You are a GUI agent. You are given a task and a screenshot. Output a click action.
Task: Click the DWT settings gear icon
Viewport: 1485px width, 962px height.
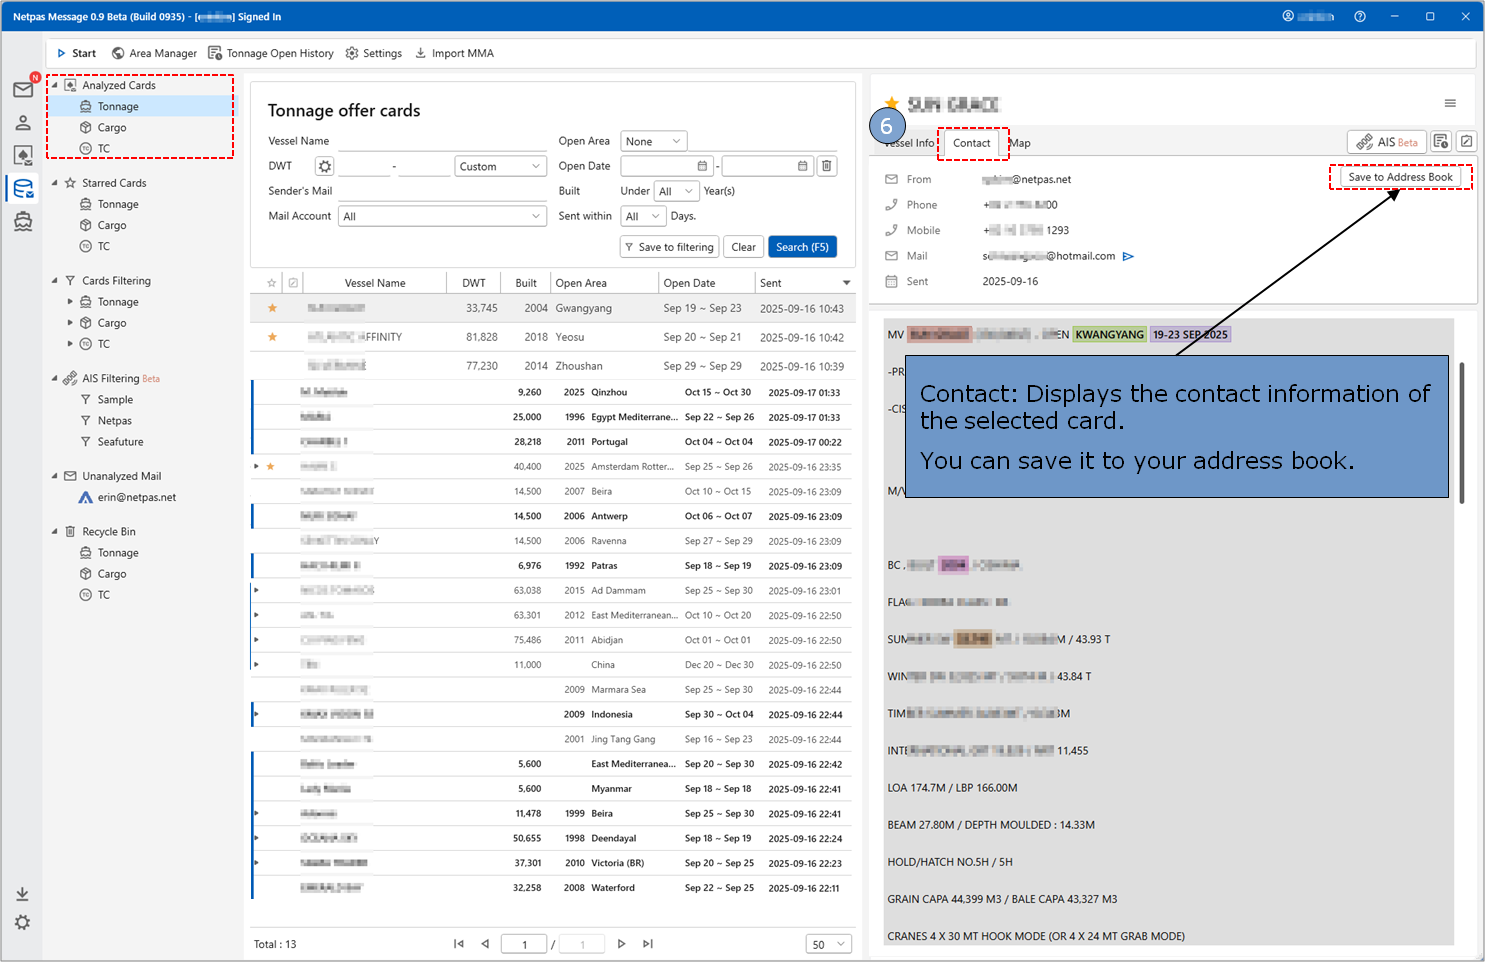point(324,166)
